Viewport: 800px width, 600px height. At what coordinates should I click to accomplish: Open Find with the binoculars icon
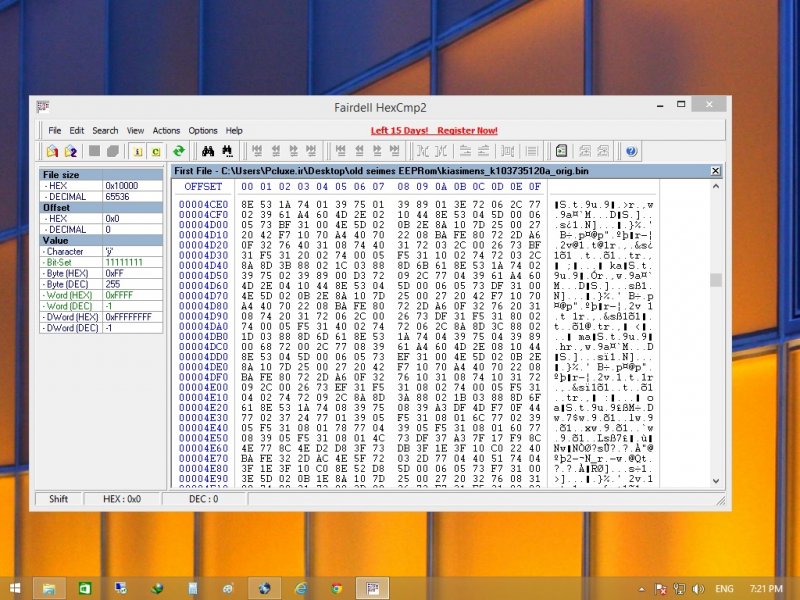[x=208, y=151]
